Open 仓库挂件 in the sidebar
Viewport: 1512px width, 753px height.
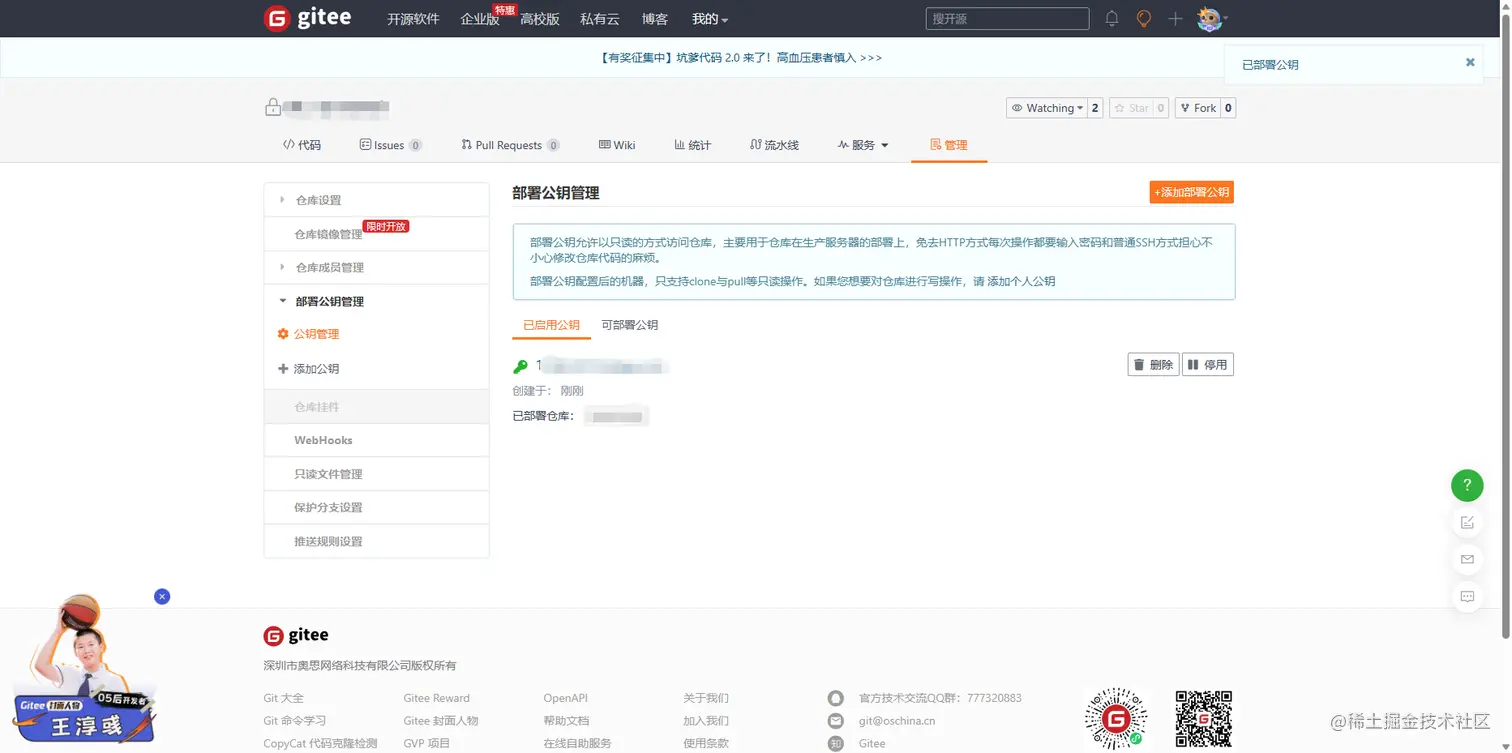[x=376, y=407]
